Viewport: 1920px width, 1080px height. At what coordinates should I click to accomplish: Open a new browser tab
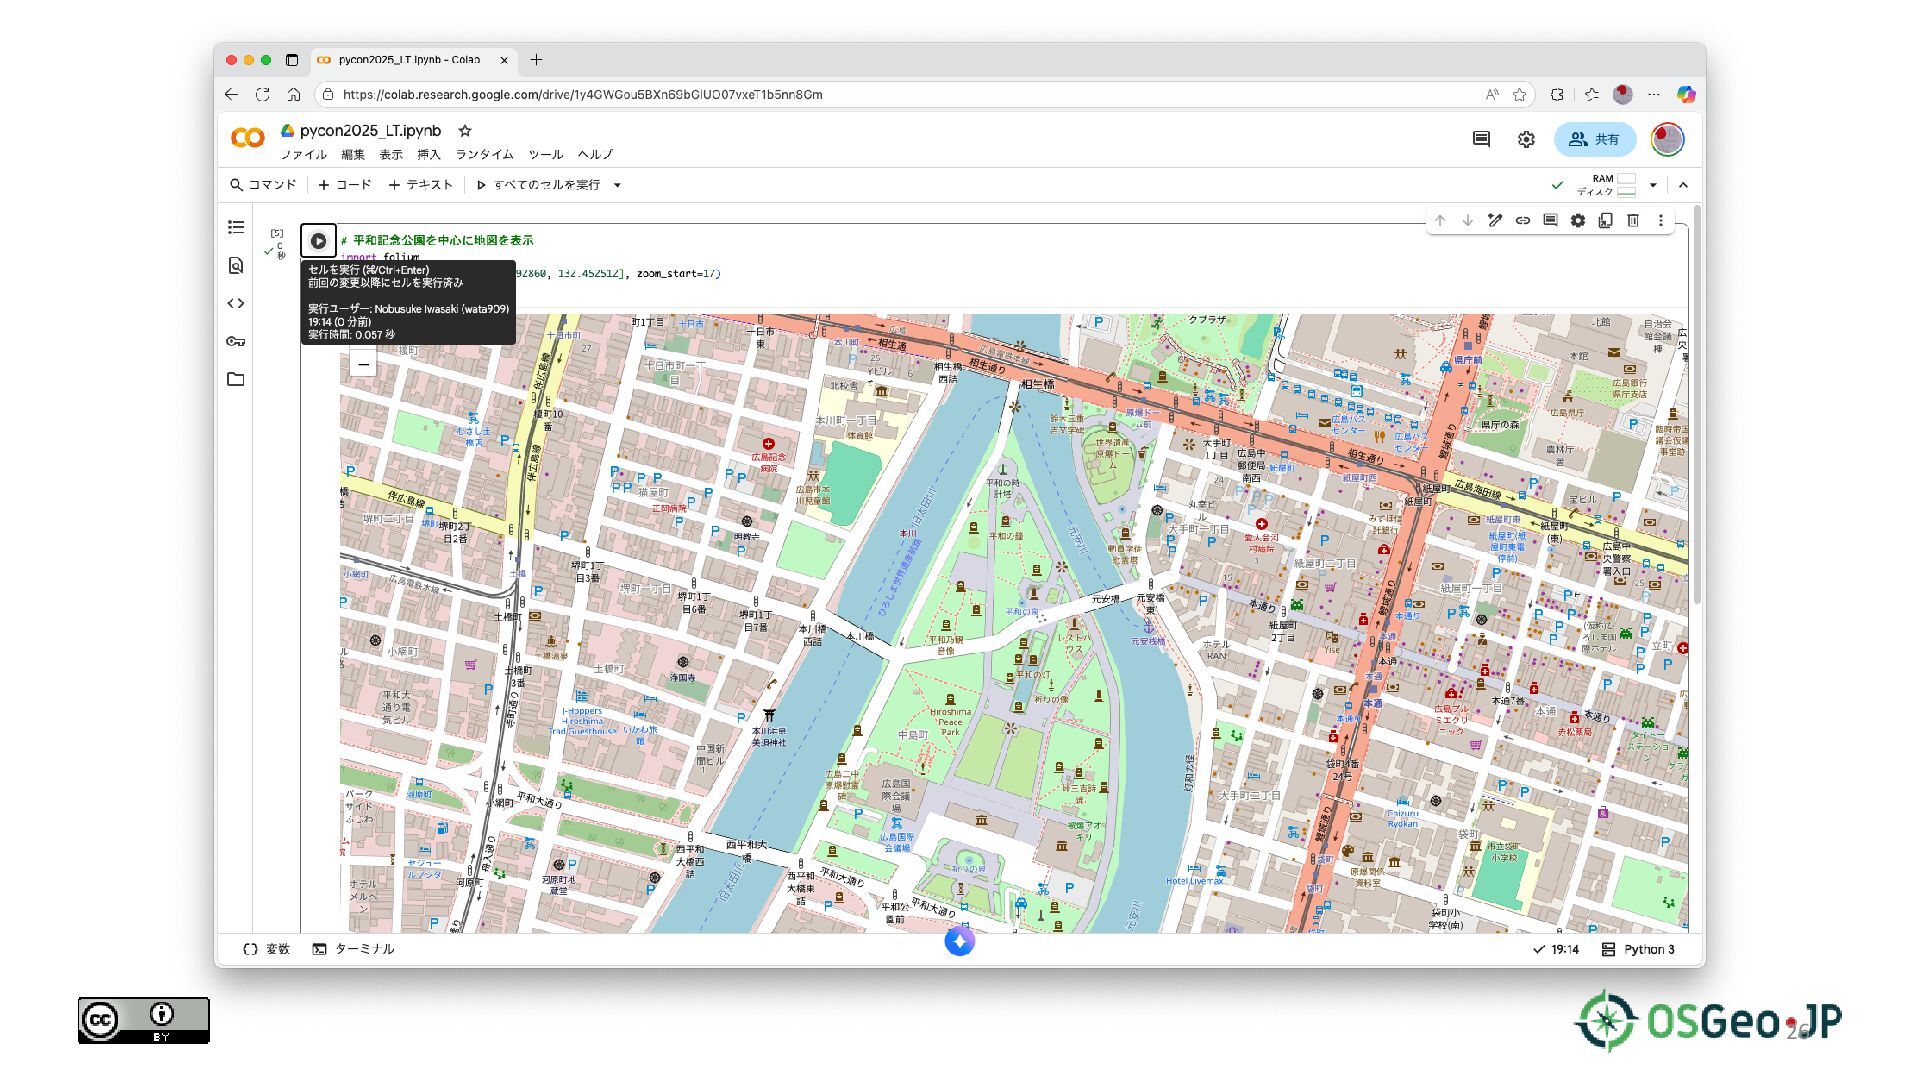(x=536, y=60)
